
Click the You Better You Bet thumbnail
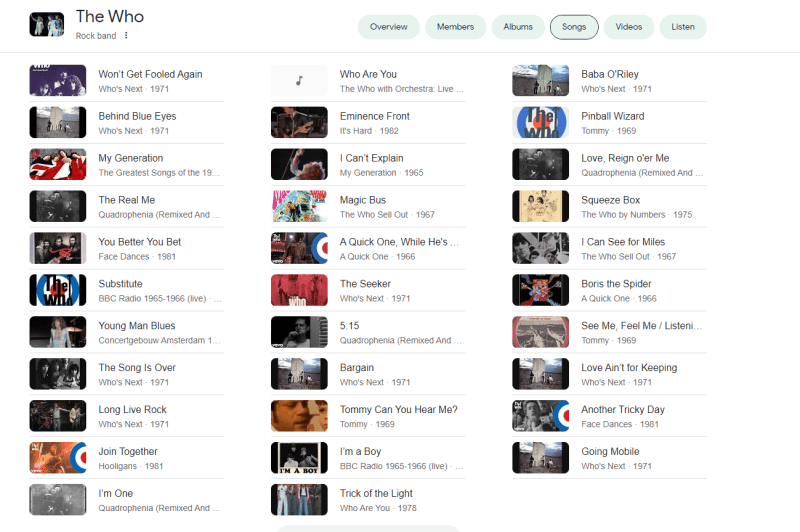[x=58, y=248]
